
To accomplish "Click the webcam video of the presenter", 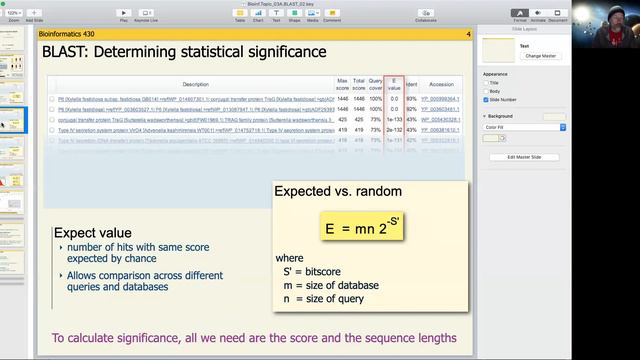I will click(606, 24).
